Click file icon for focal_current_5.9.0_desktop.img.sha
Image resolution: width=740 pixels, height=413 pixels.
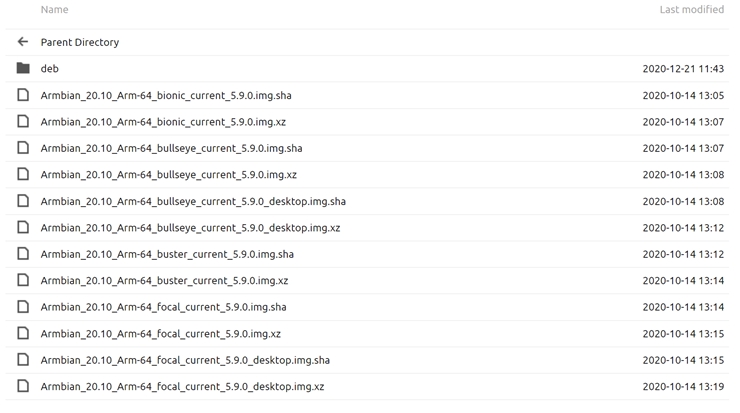click(x=23, y=360)
